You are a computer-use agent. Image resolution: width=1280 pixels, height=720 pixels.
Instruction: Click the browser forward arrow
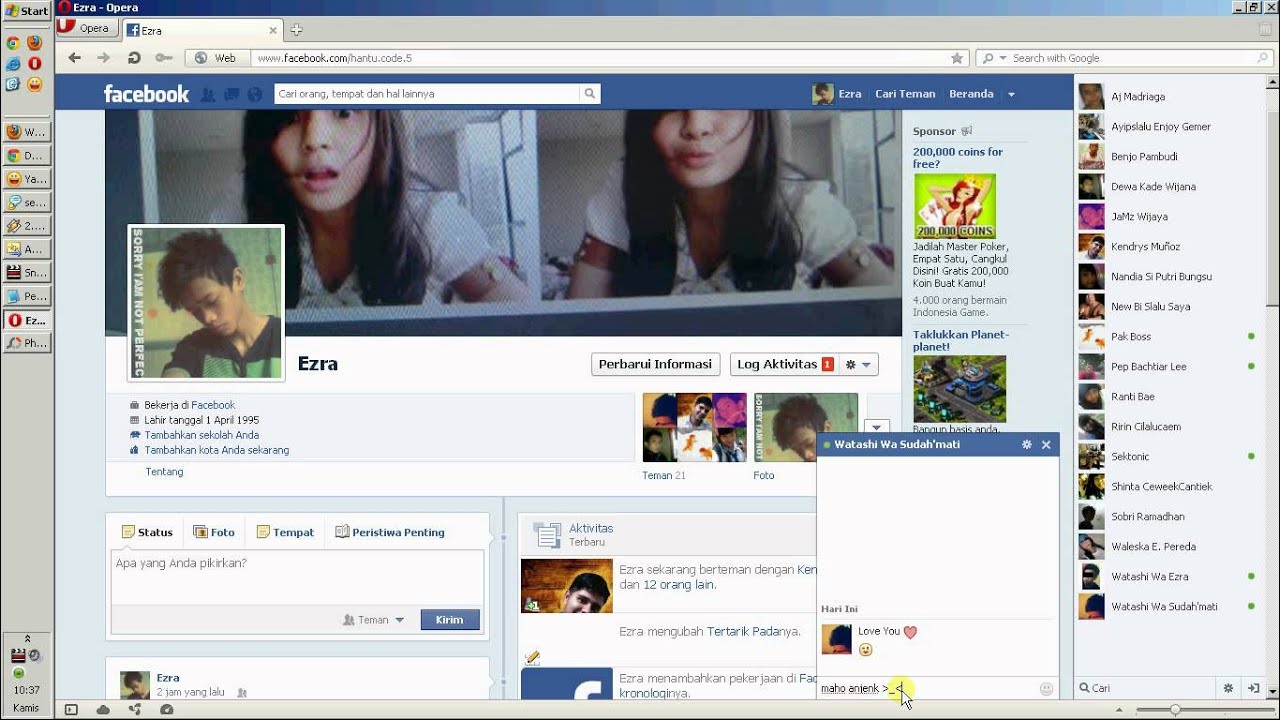(103, 58)
